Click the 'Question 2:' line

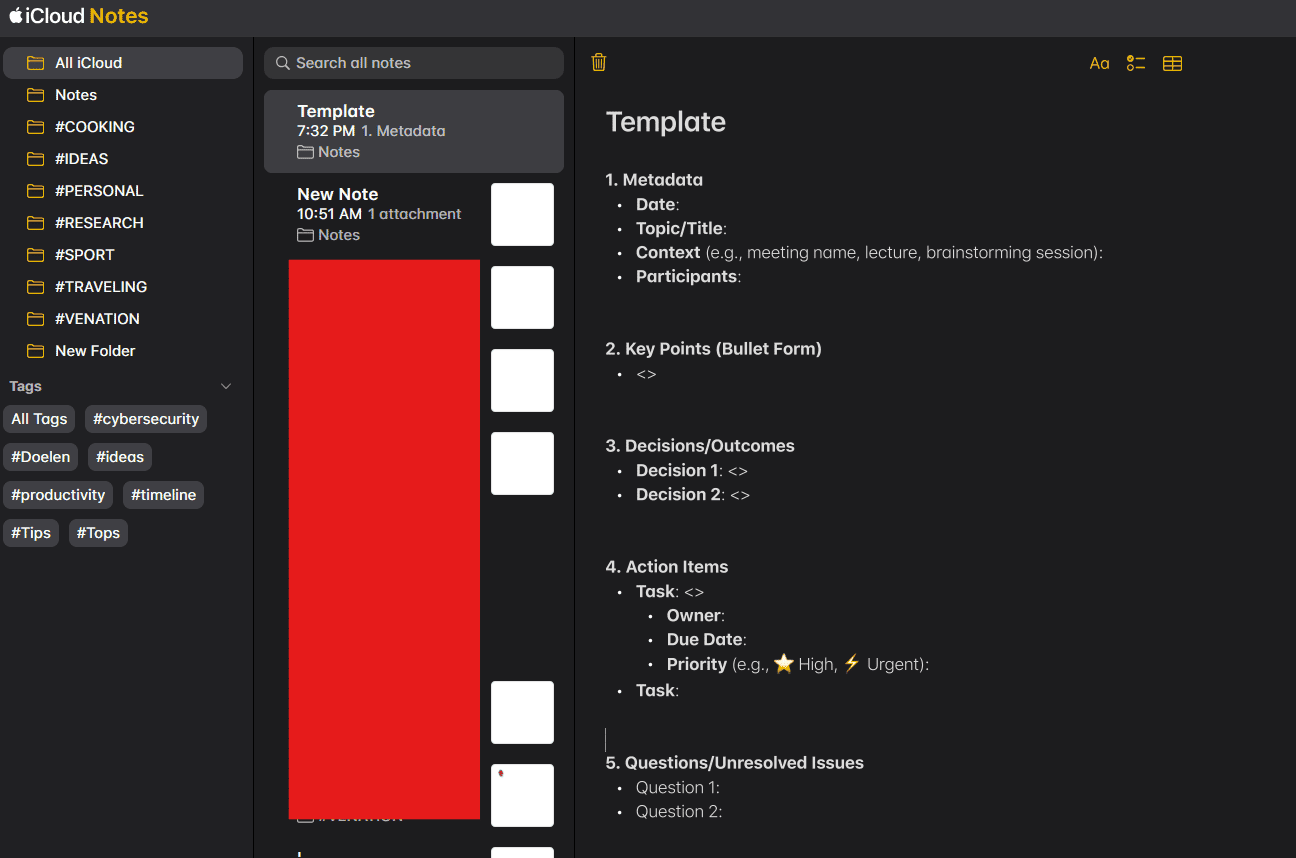point(679,811)
